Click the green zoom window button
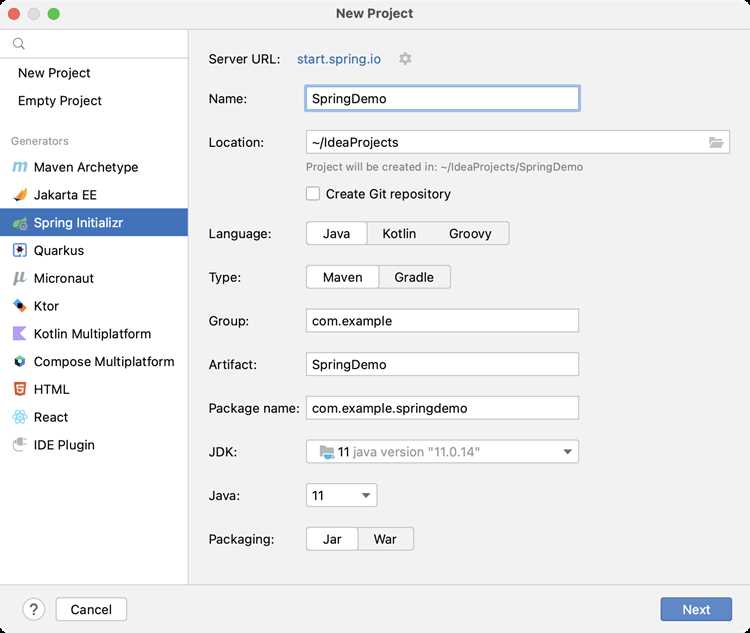 tap(54, 14)
